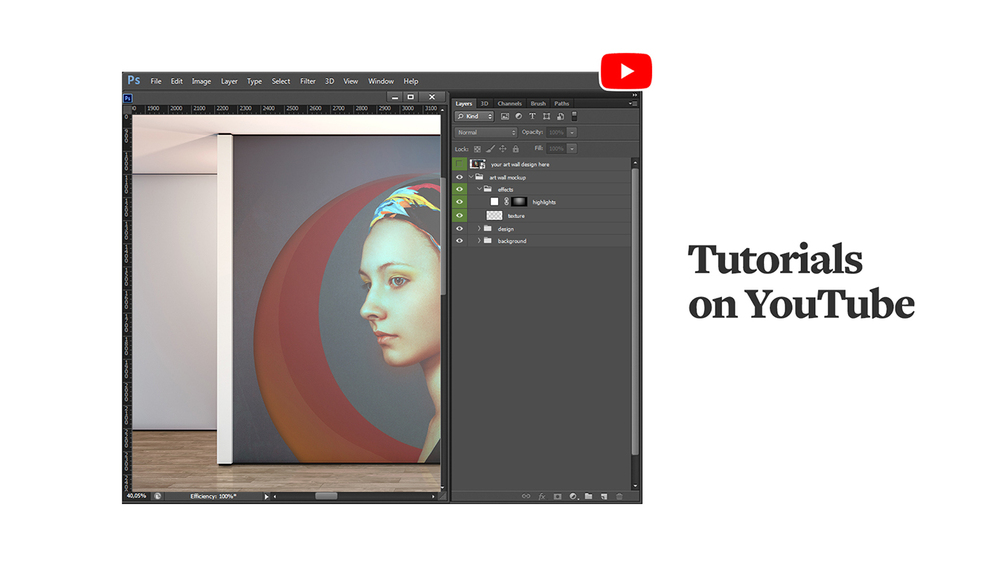Click the Photoshop Ps logo
Image resolution: width=1005 pixels, height=565 pixels.
click(x=134, y=81)
